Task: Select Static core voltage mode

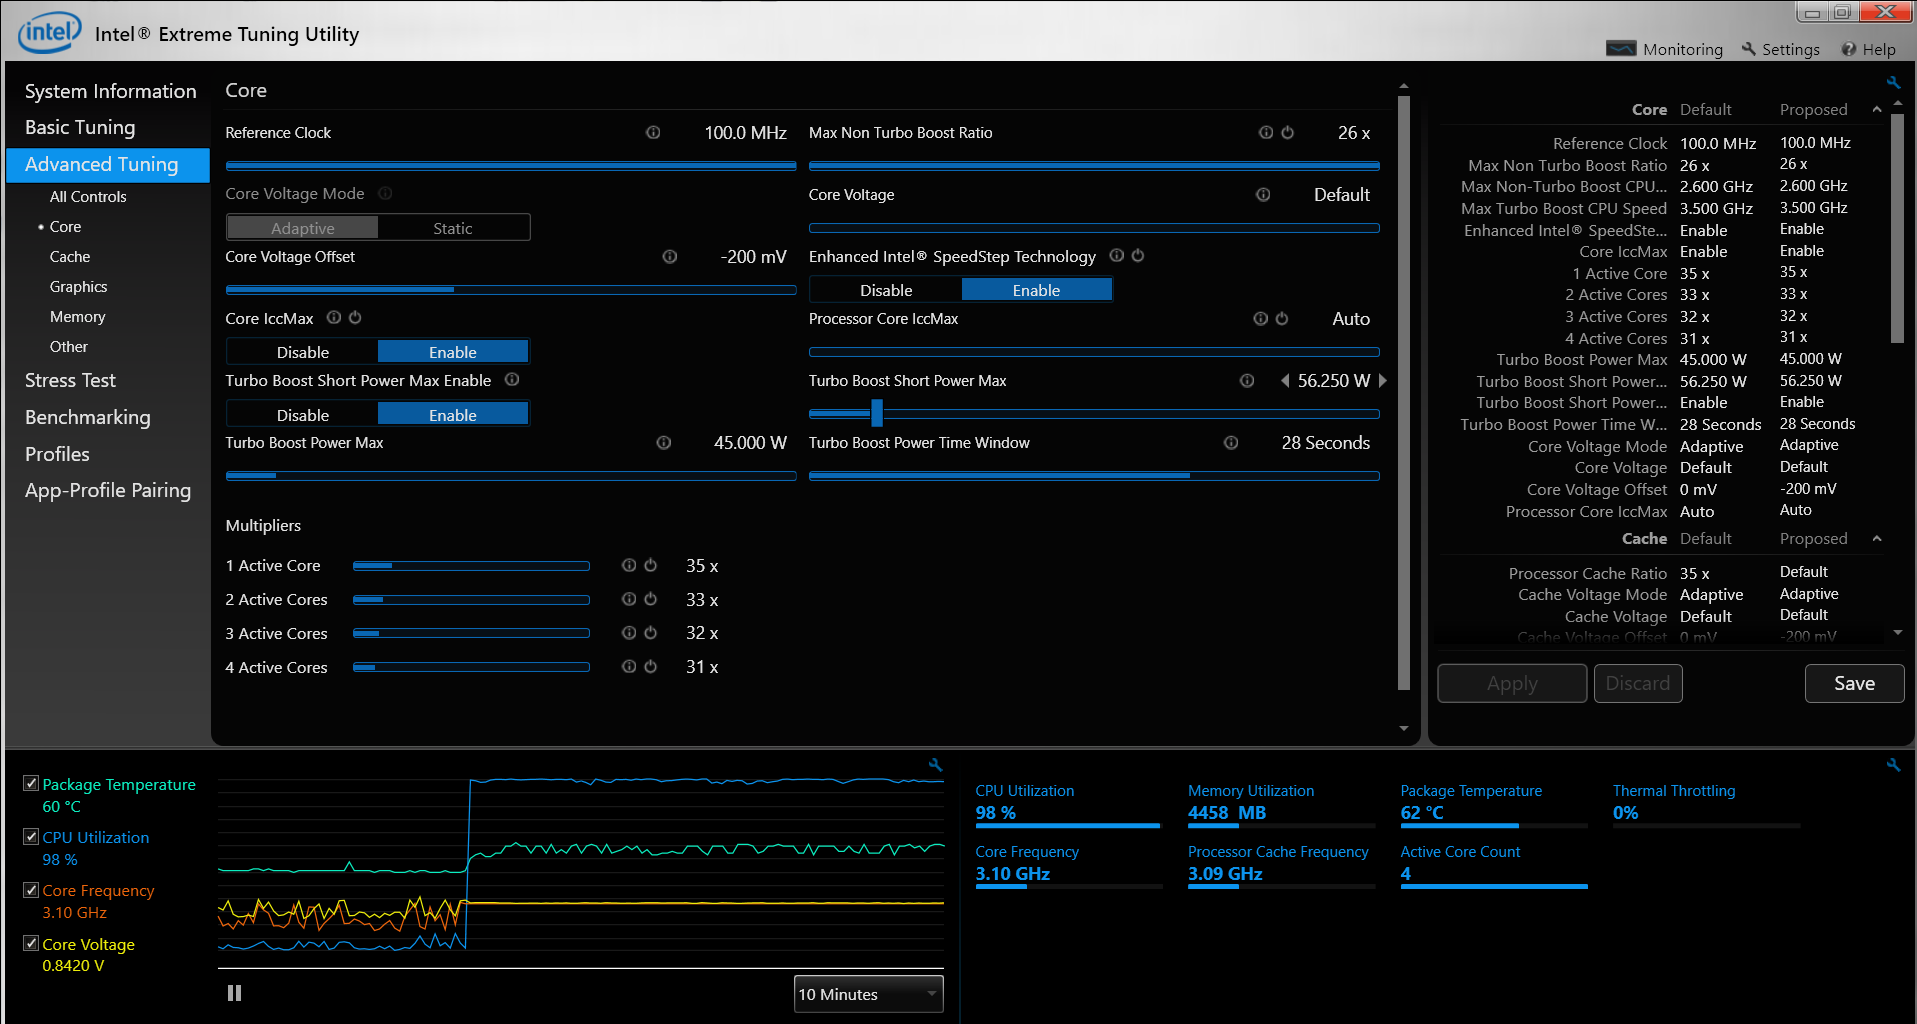Action: click(x=453, y=228)
